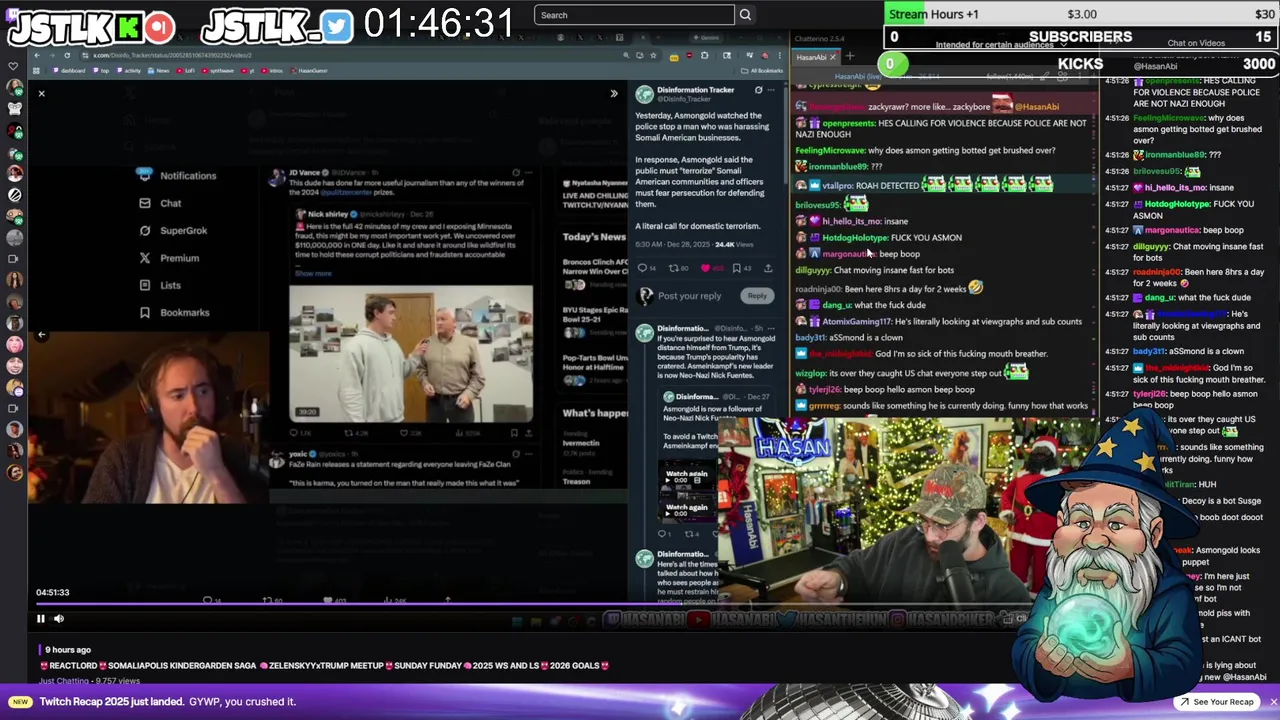This screenshot has width=1280, height=720.
Task: Click Post your reply field
Action: tap(690, 296)
